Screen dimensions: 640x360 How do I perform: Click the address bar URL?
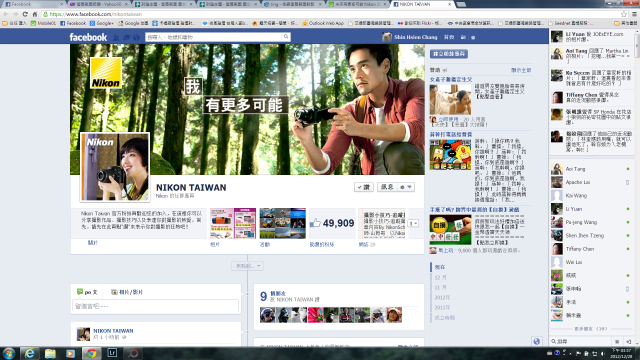point(96,14)
